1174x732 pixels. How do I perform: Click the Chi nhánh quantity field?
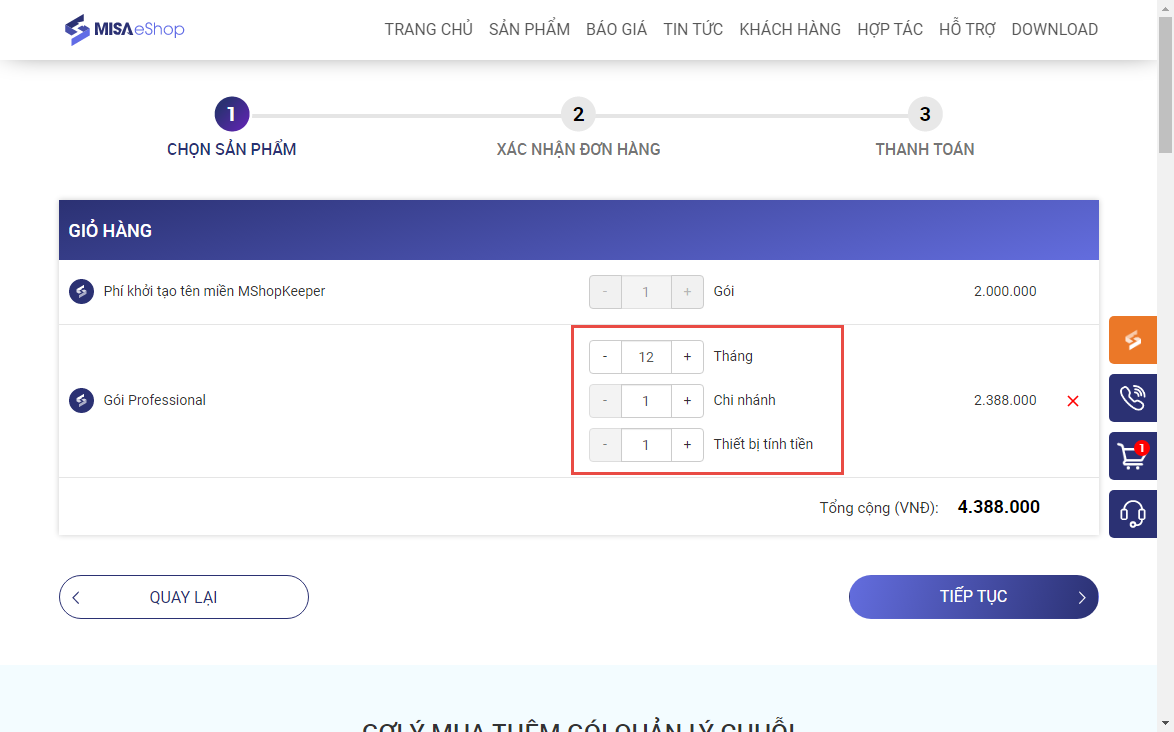[x=646, y=401]
